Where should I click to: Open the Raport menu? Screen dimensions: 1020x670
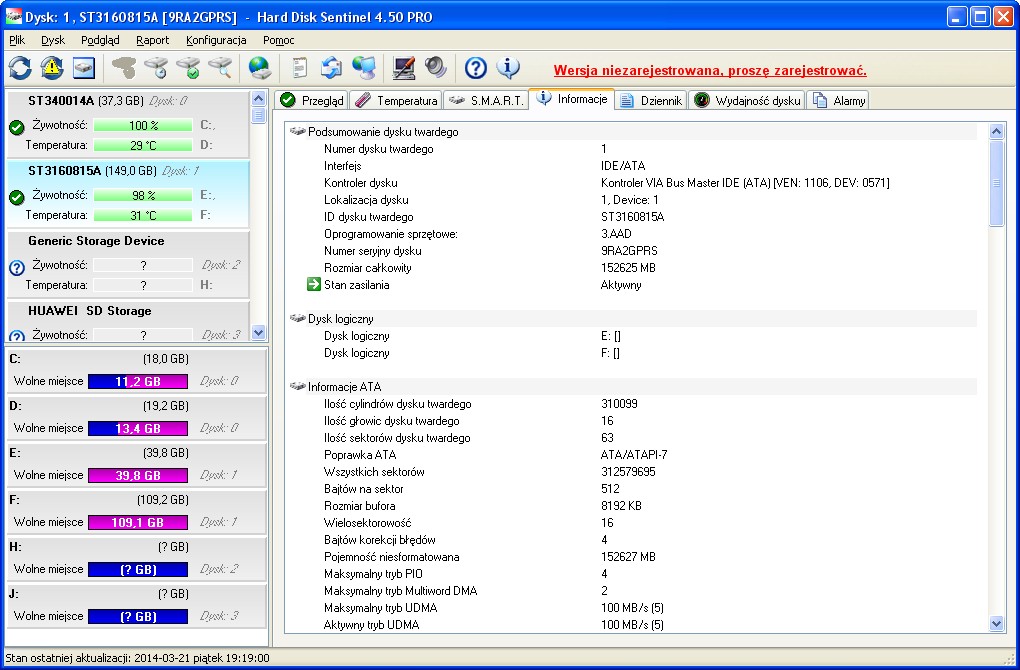click(153, 40)
